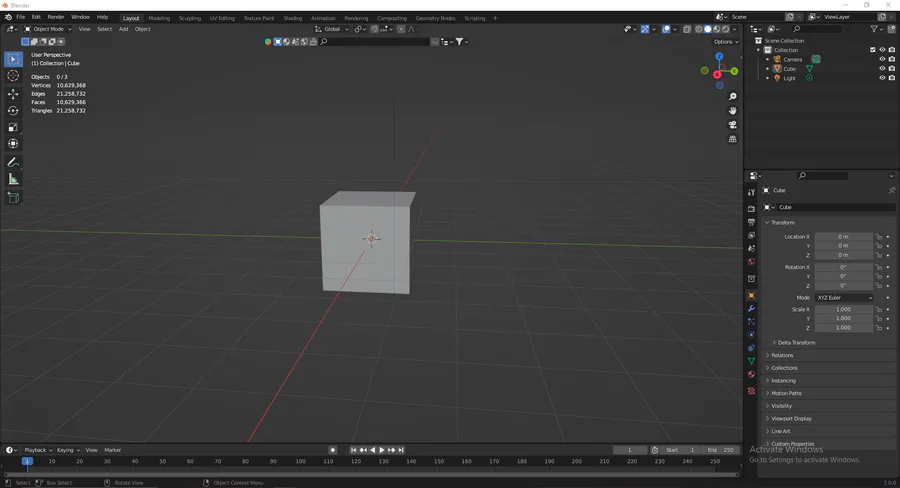Image resolution: width=900 pixels, height=488 pixels.
Task: Open the Output properties tab icon
Action: [x=751, y=222]
